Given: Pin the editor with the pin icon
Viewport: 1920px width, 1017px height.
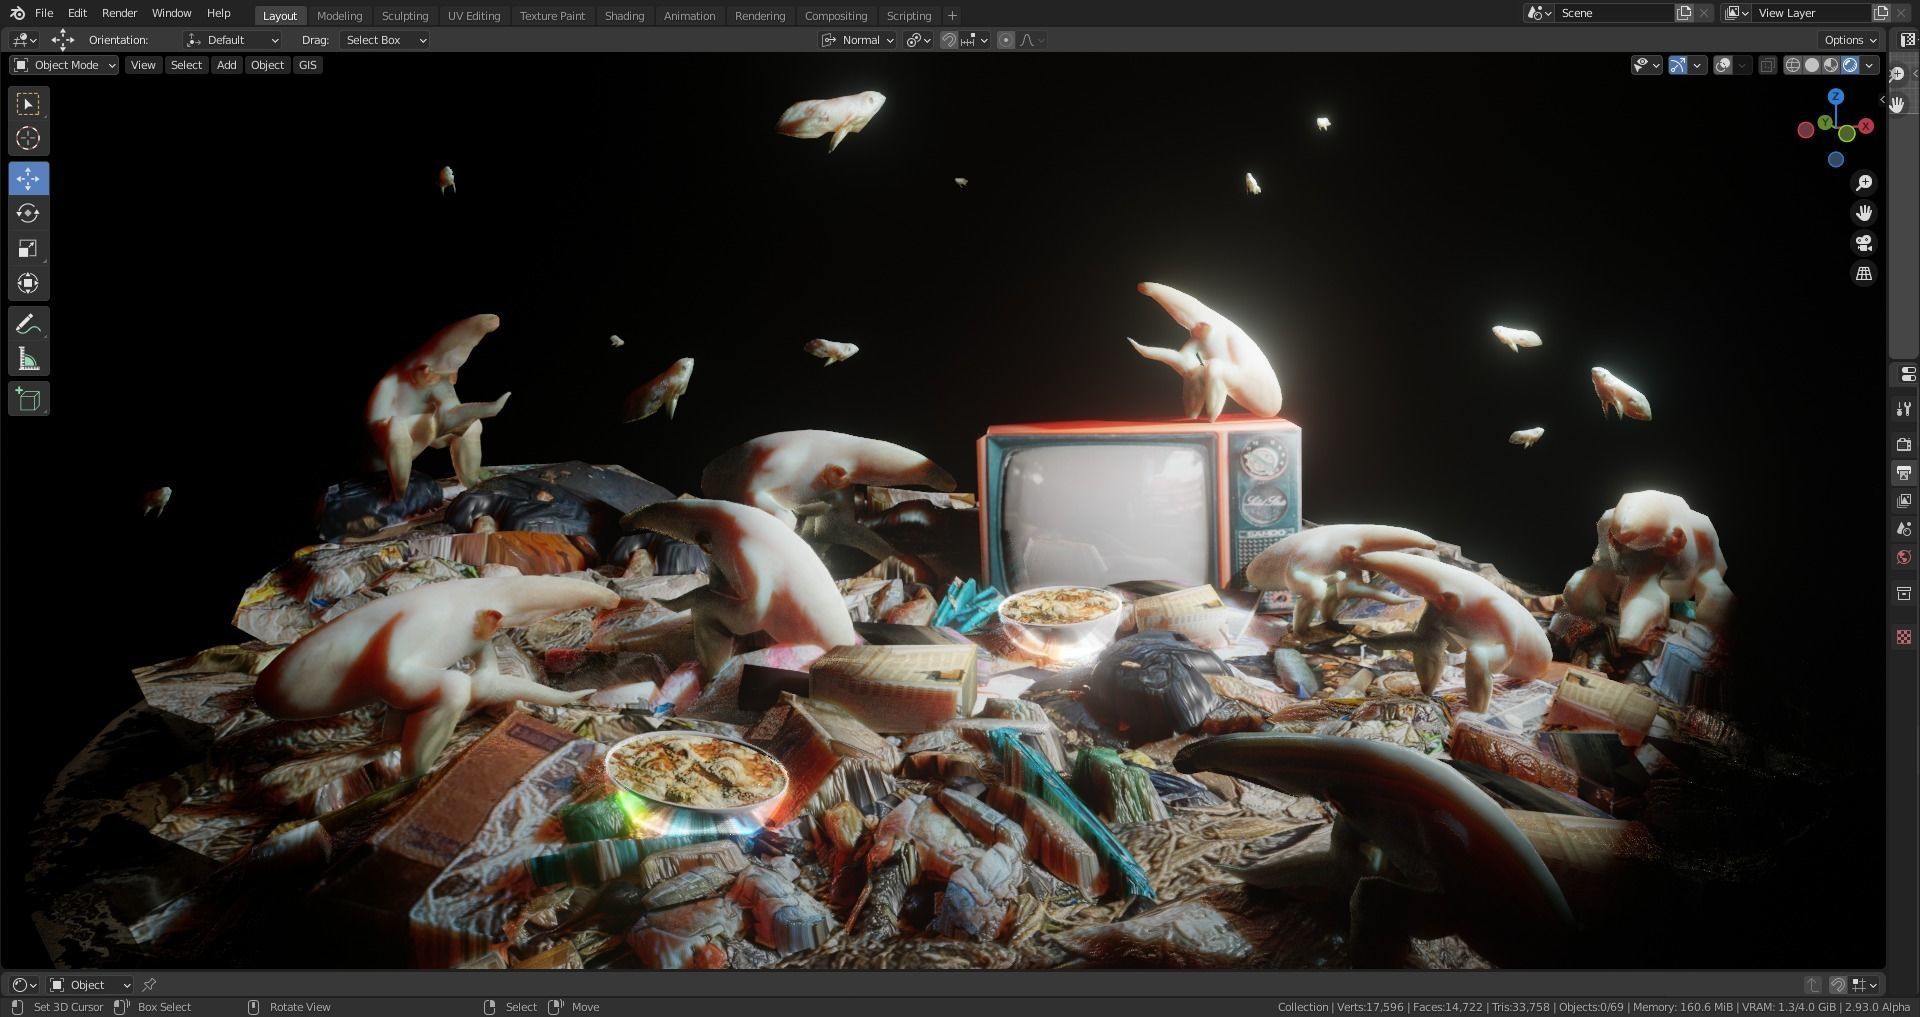Looking at the screenshot, I should [x=149, y=985].
